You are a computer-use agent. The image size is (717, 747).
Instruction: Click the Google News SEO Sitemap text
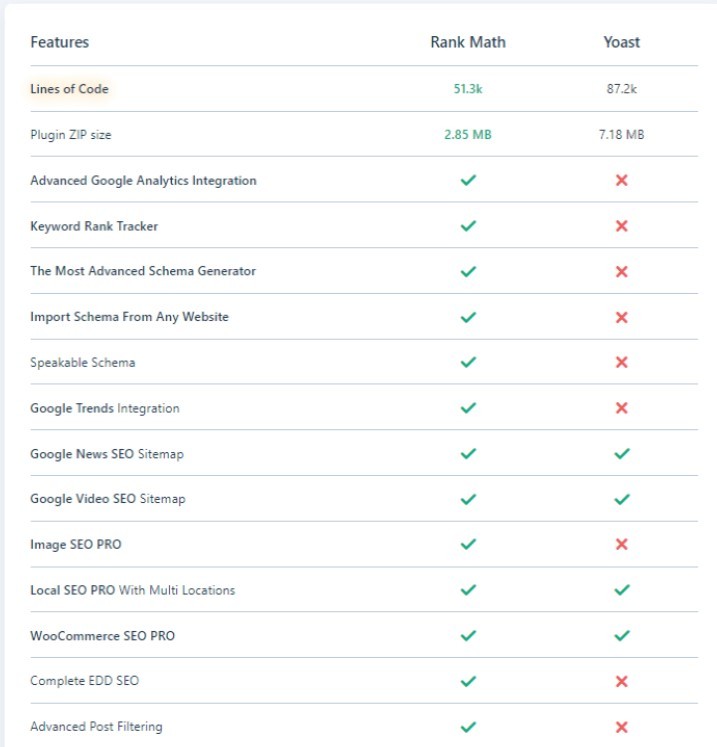point(107,454)
